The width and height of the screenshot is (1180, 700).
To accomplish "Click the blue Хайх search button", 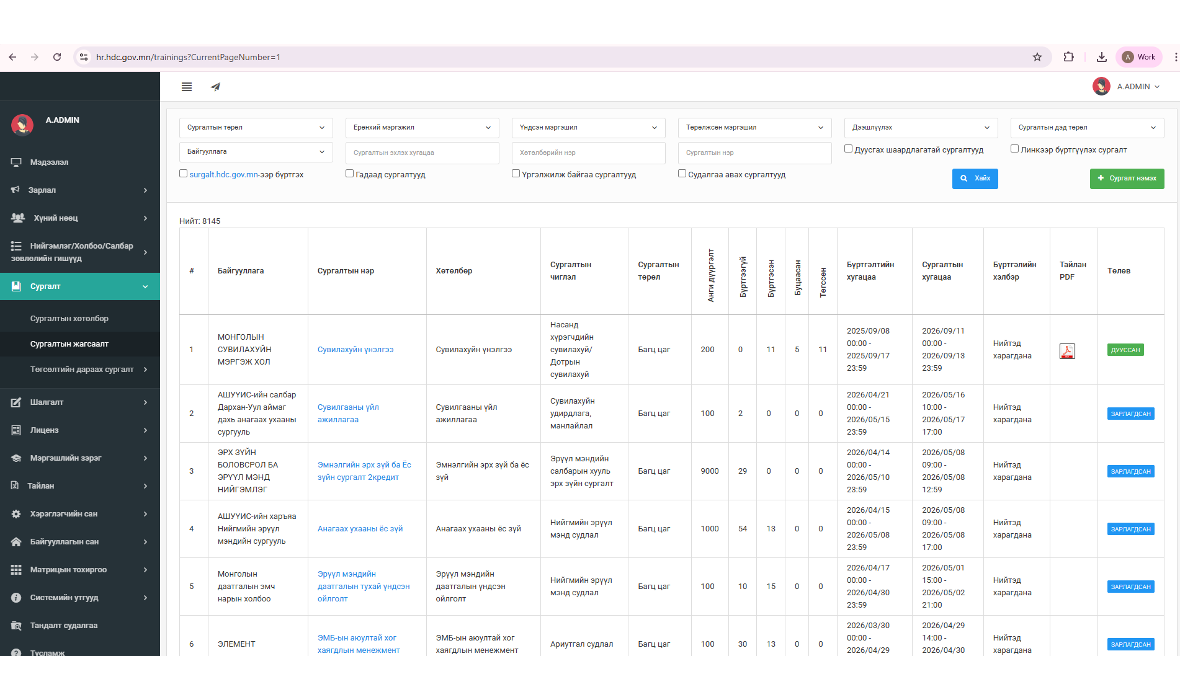I will pyautogui.click(x=975, y=178).
